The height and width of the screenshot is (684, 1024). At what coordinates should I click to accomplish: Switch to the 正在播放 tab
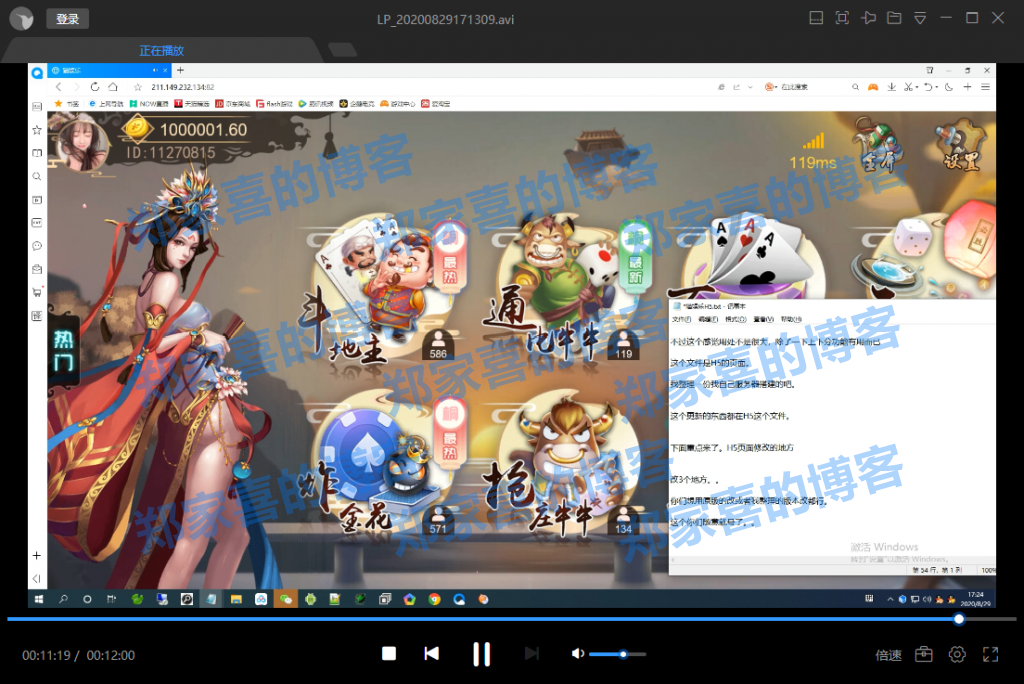(161, 50)
